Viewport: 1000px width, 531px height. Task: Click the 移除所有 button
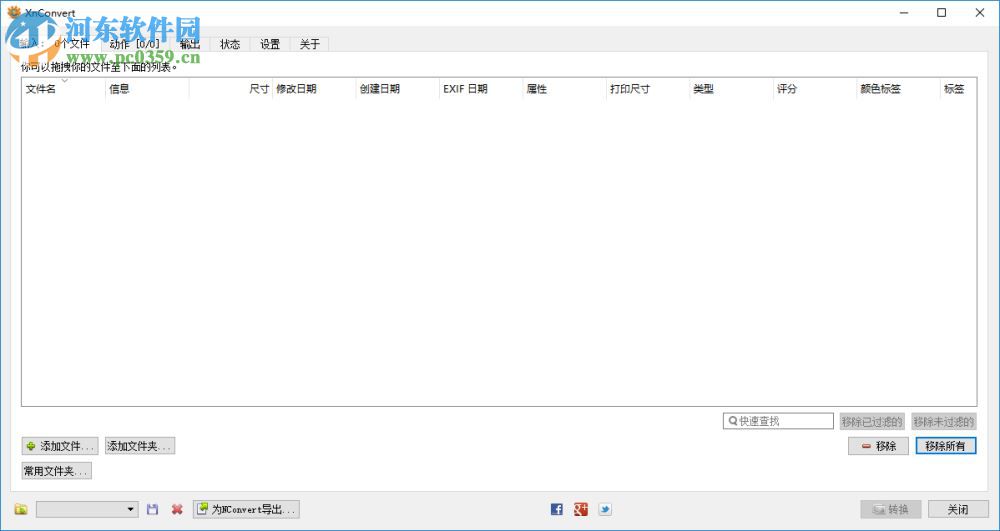pos(946,446)
